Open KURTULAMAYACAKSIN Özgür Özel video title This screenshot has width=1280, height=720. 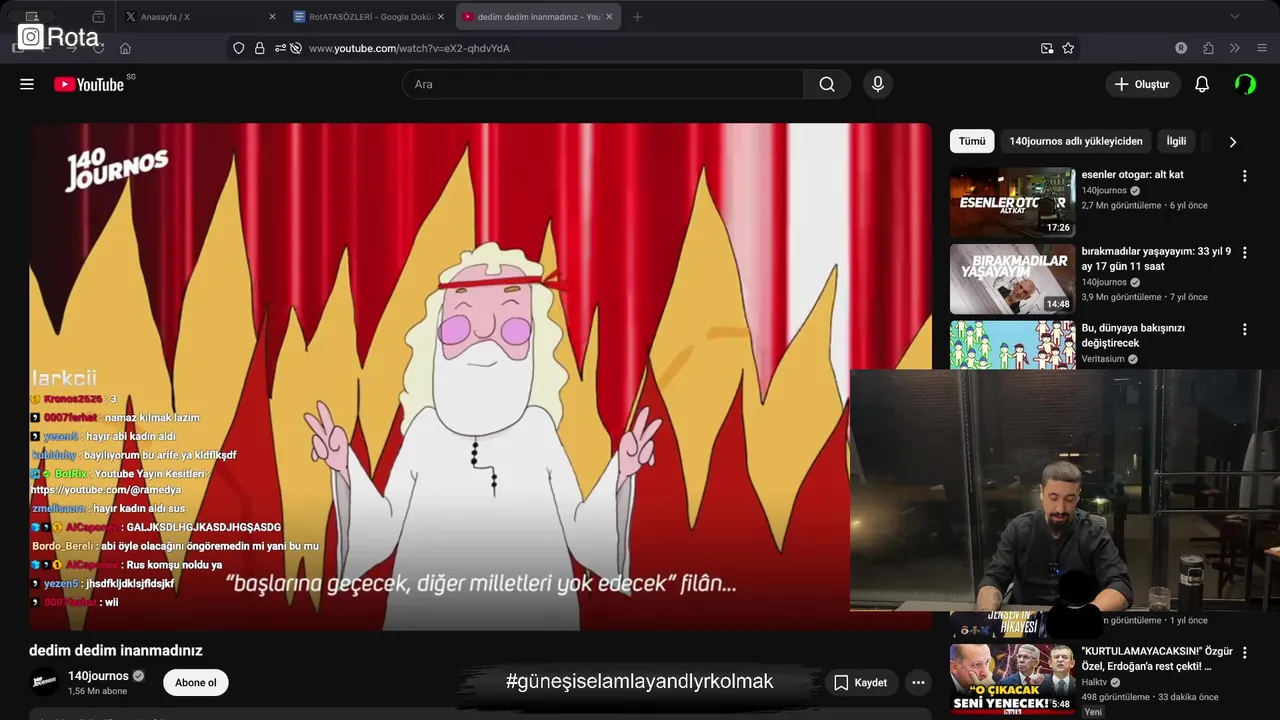click(x=1157, y=658)
